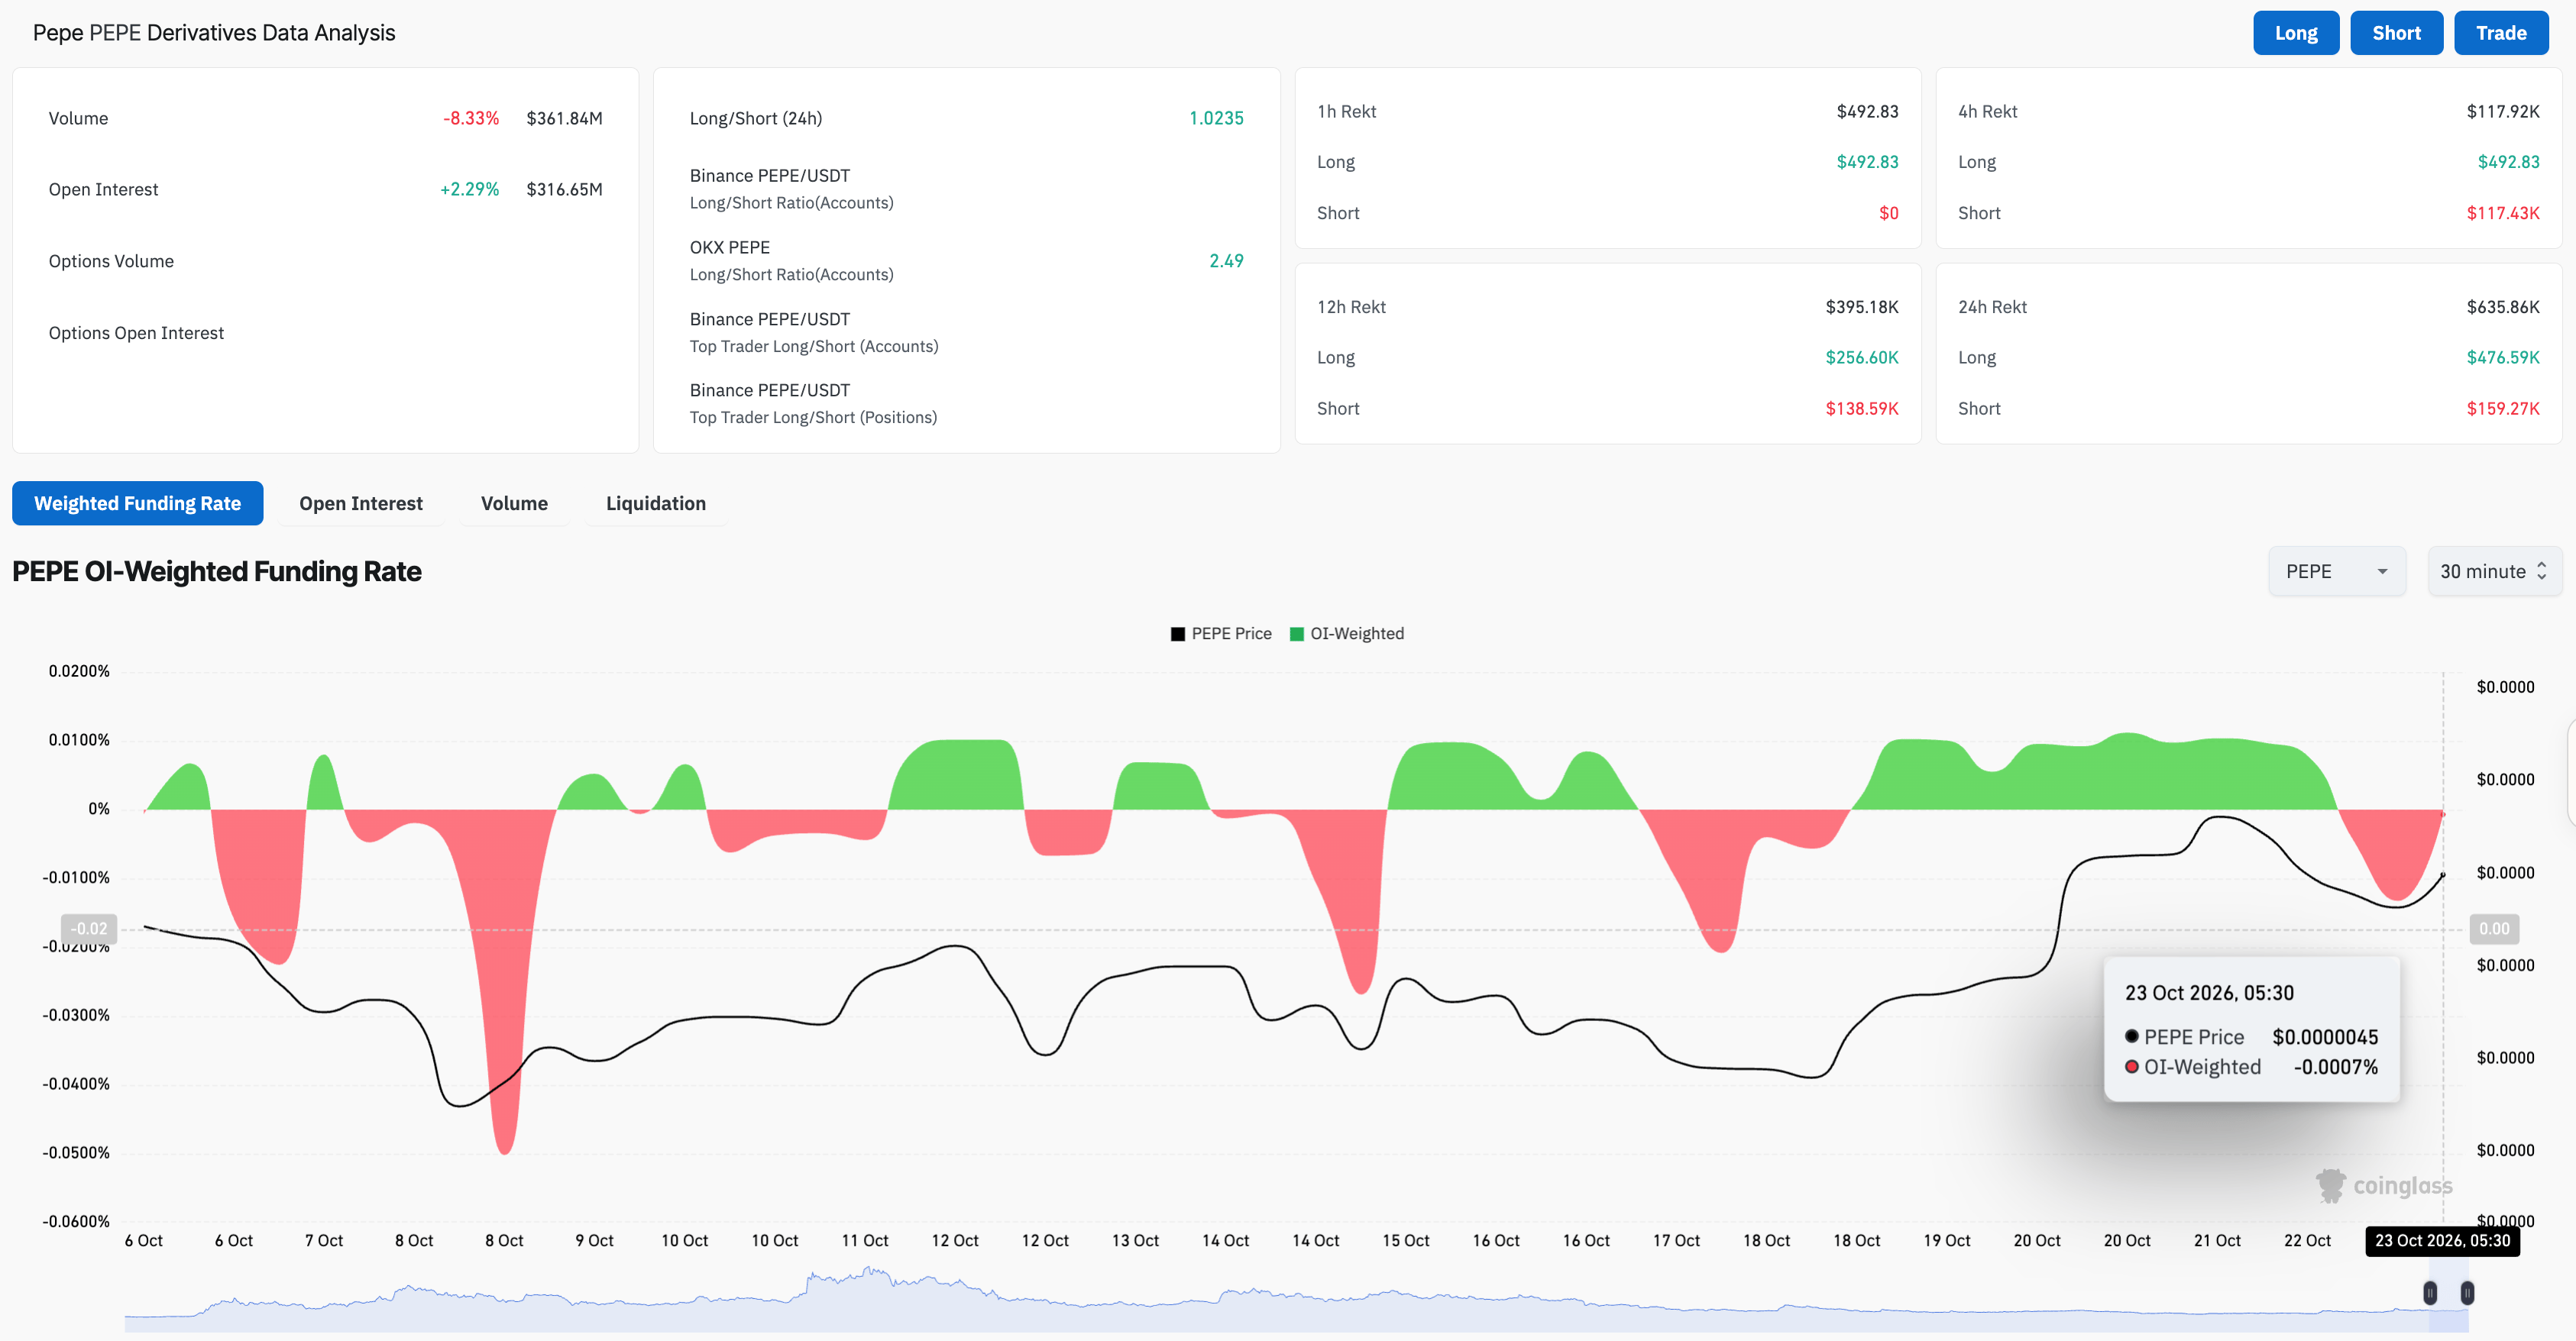Open the PEPE coin dropdown
The height and width of the screenshot is (1341, 2576).
click(2336, 571)
